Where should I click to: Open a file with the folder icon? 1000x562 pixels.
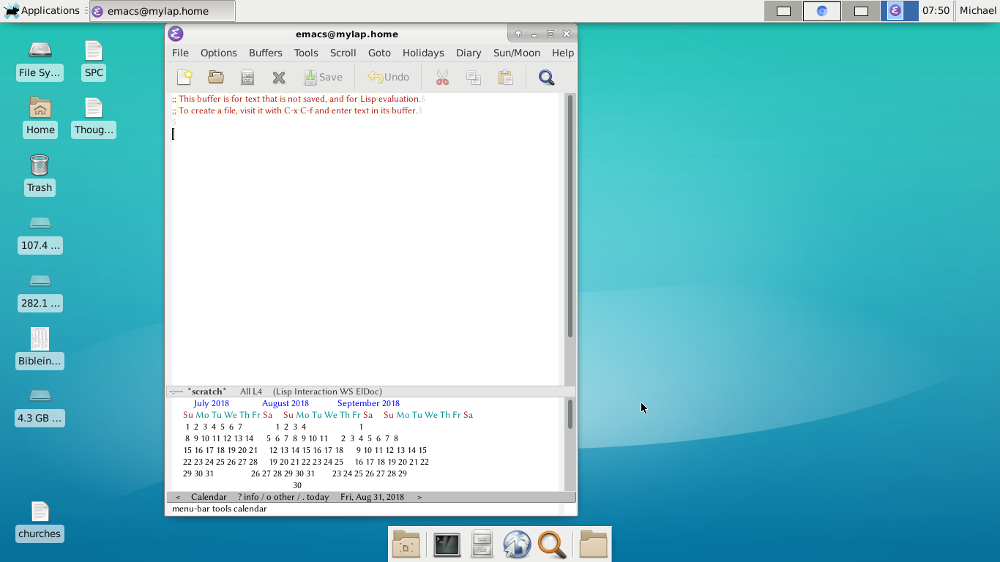tap(216, 77)
